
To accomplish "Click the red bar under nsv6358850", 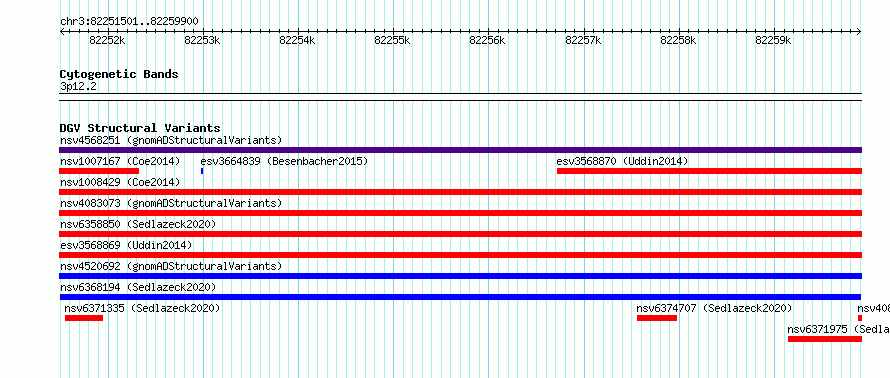I will (460, 234).
